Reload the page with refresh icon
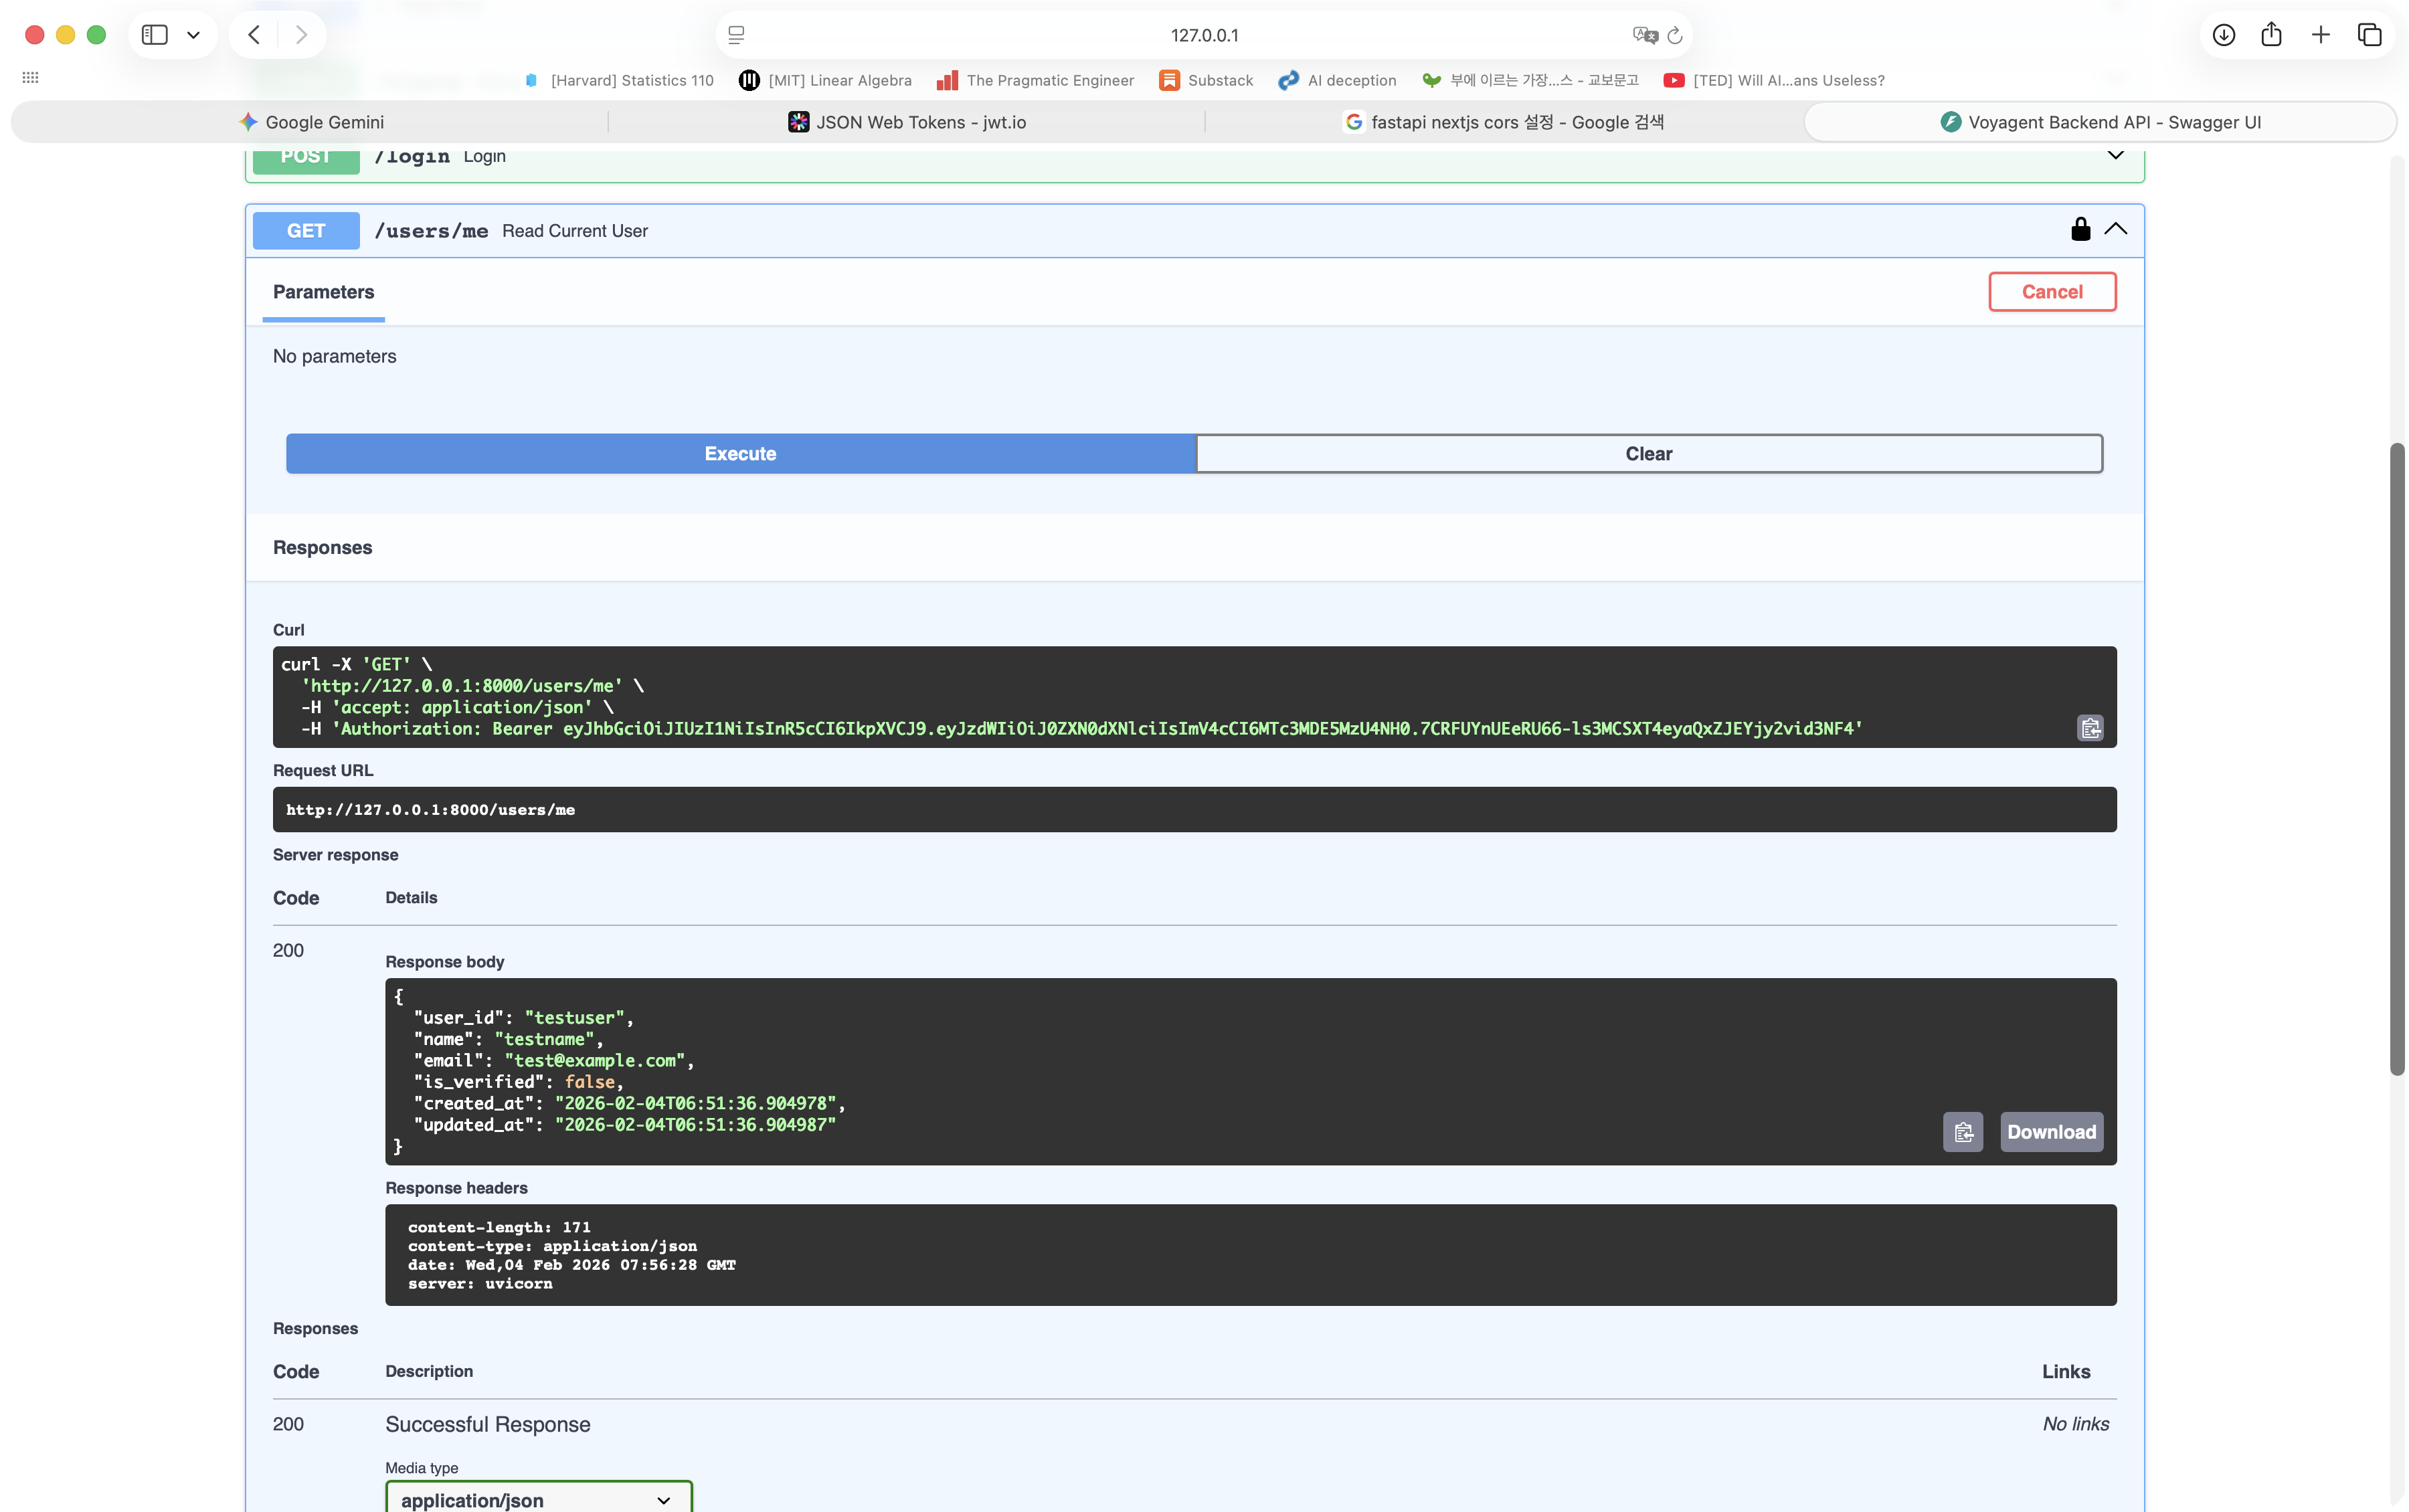Viewport: 2409px width, 1512px height. (1675, 35)
